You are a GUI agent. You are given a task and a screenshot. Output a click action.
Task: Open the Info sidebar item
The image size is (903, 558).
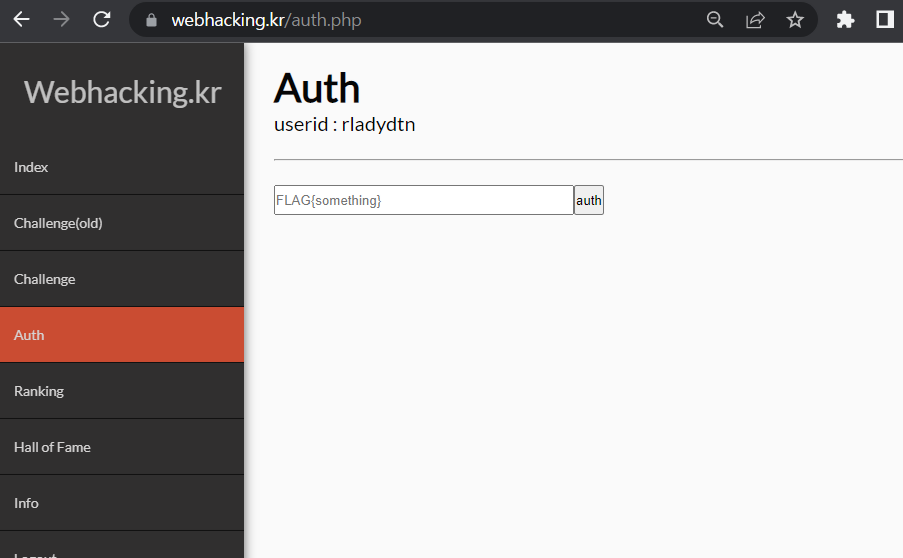[122, 503]
